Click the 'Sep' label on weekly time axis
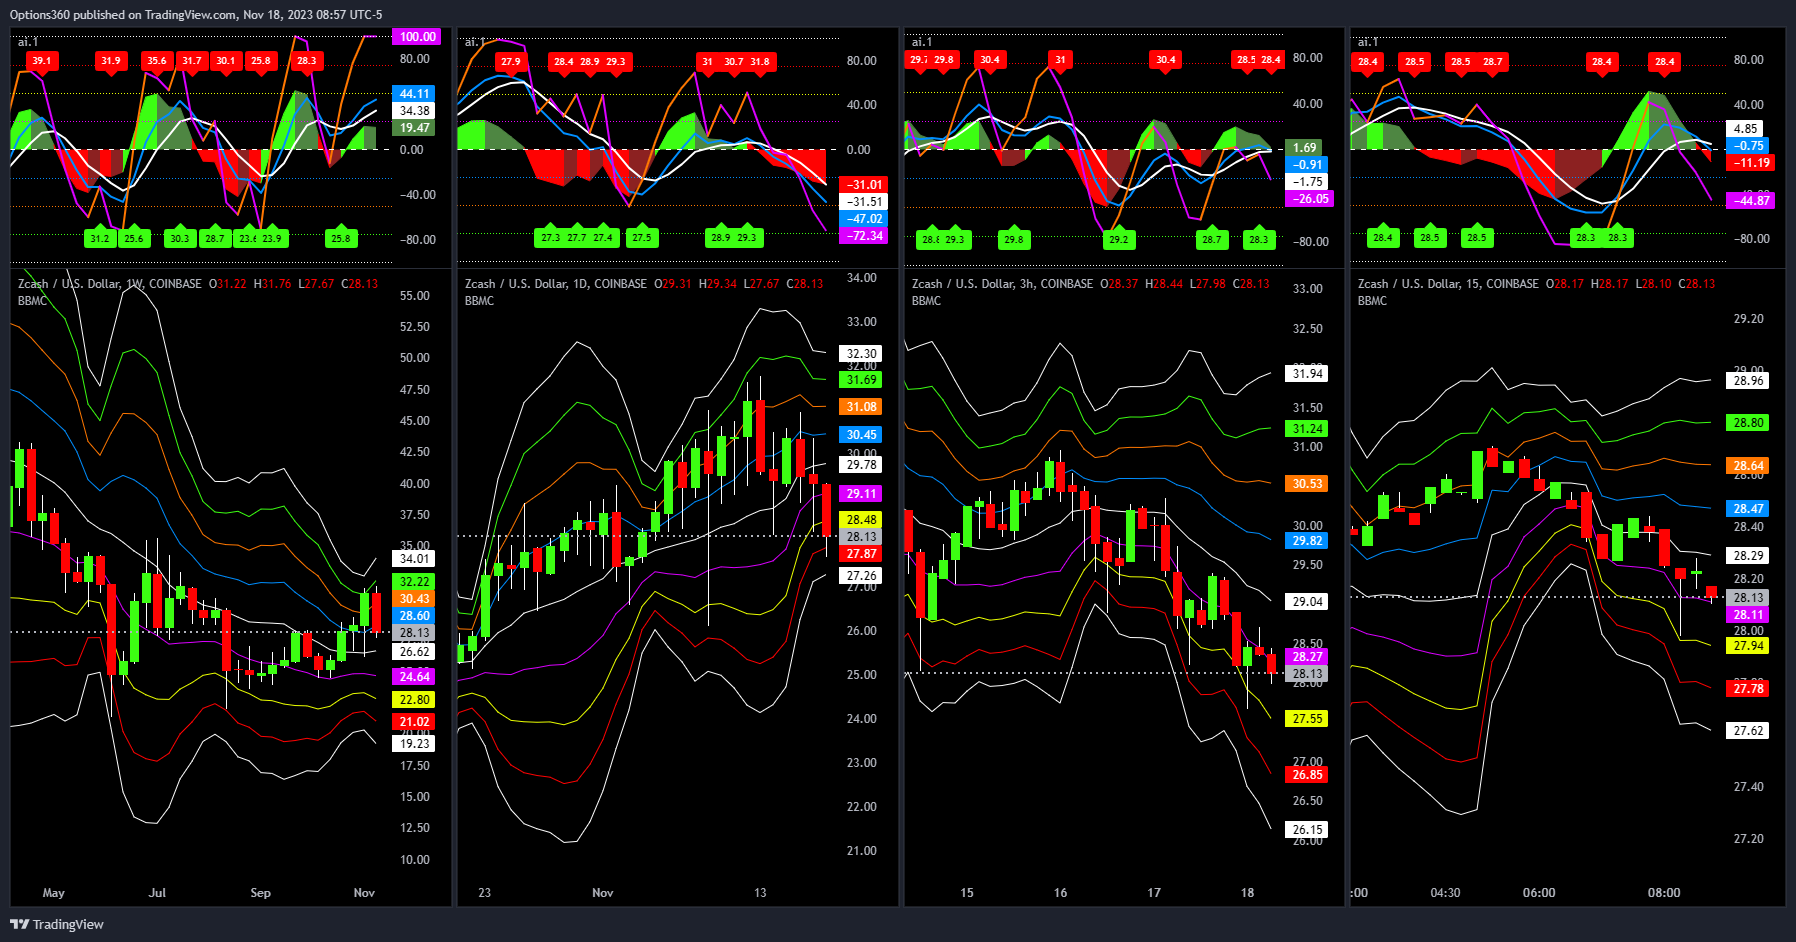 click(x=260, y=893)
